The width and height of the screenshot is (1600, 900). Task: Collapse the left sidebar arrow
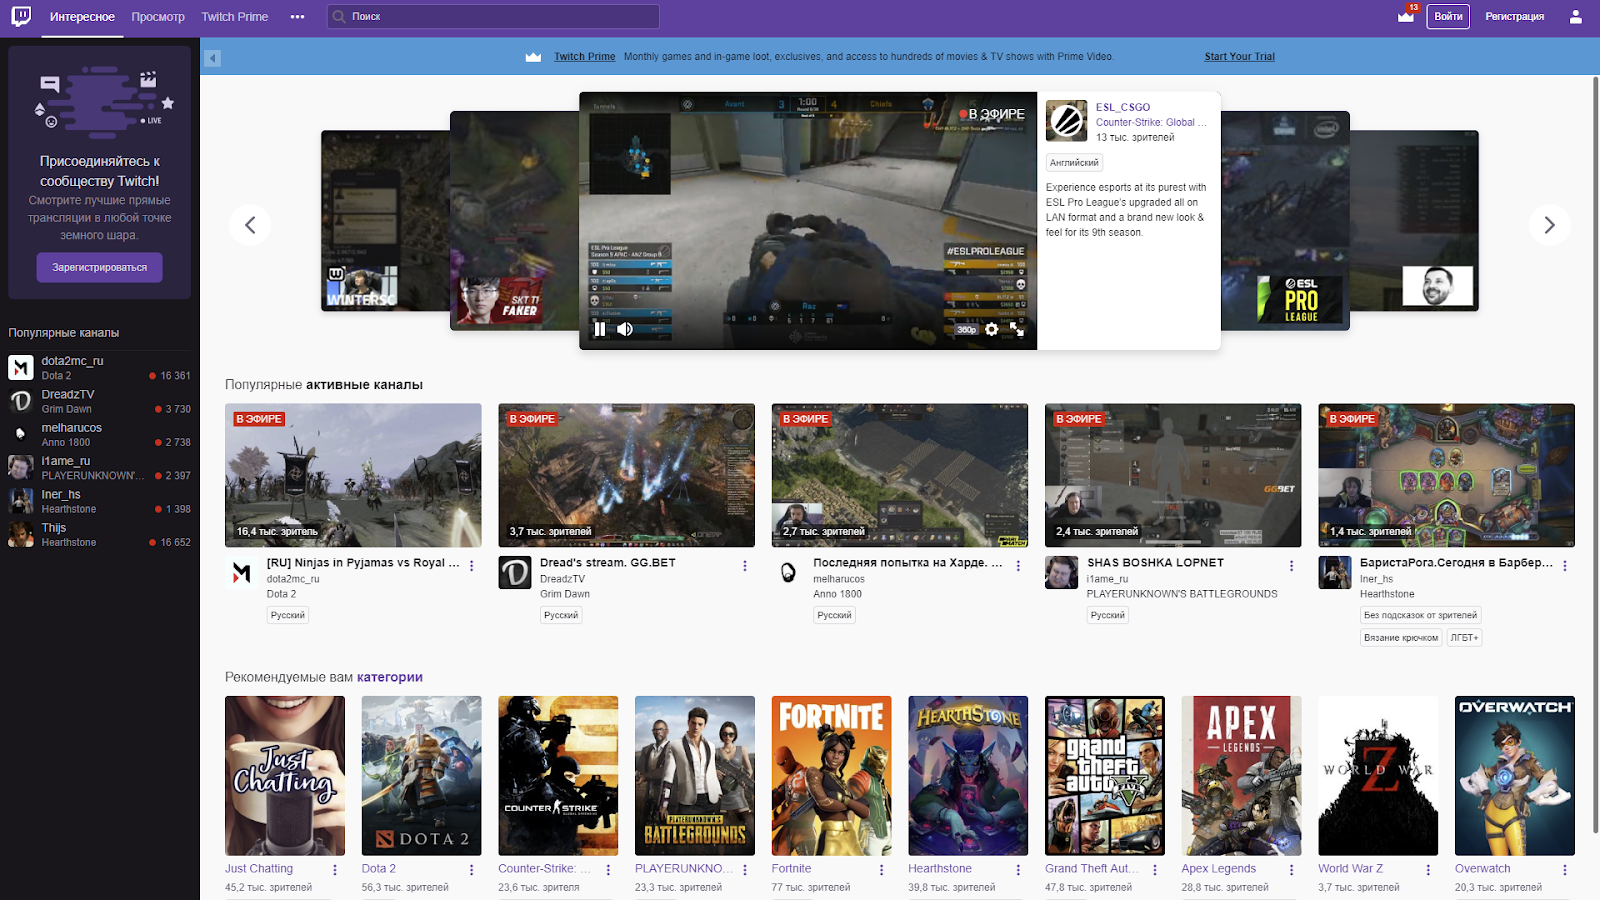tap(212, 58)
